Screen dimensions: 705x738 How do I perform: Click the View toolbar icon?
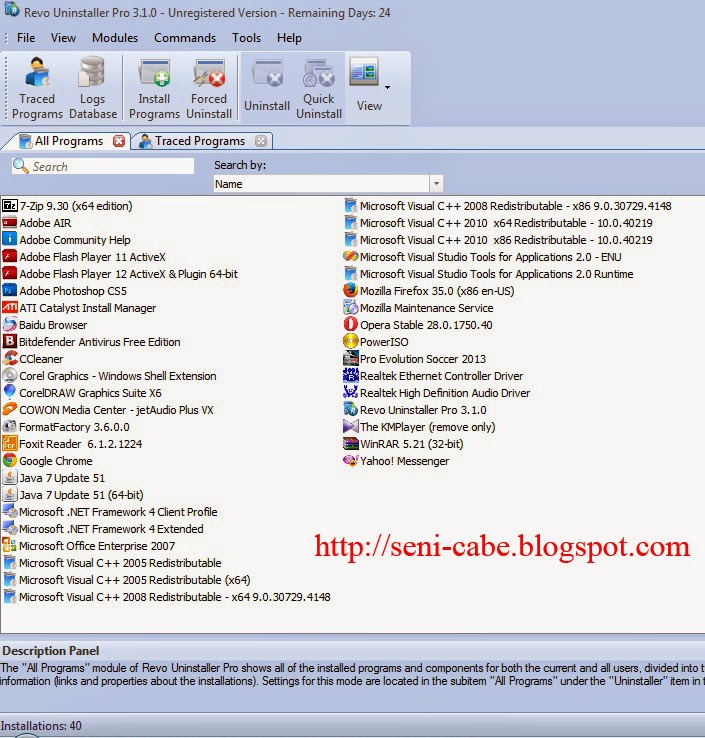click(364, 72)
